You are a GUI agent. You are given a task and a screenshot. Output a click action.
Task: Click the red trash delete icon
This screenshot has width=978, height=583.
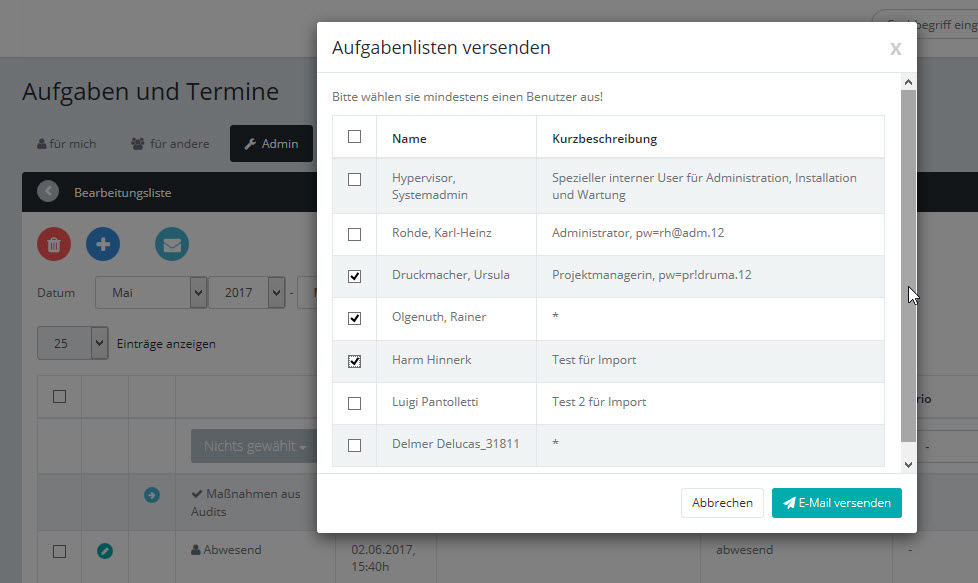[x=54, y=244]
